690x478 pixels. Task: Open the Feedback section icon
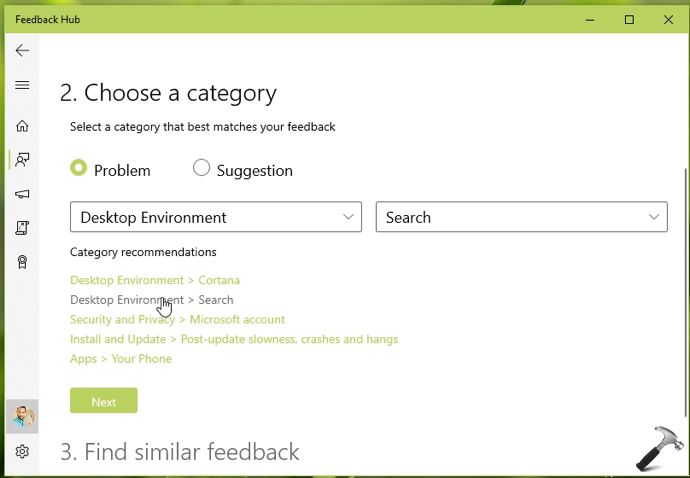click(x=22, y=159)
